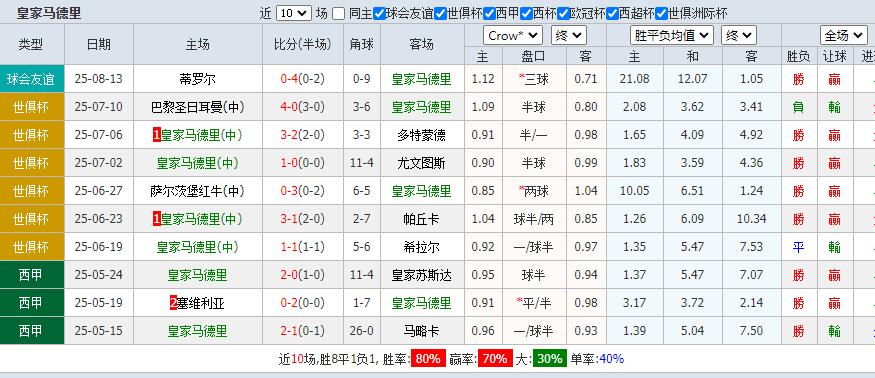Open the 0-4(0-2) score on 25-08-13

302,79
